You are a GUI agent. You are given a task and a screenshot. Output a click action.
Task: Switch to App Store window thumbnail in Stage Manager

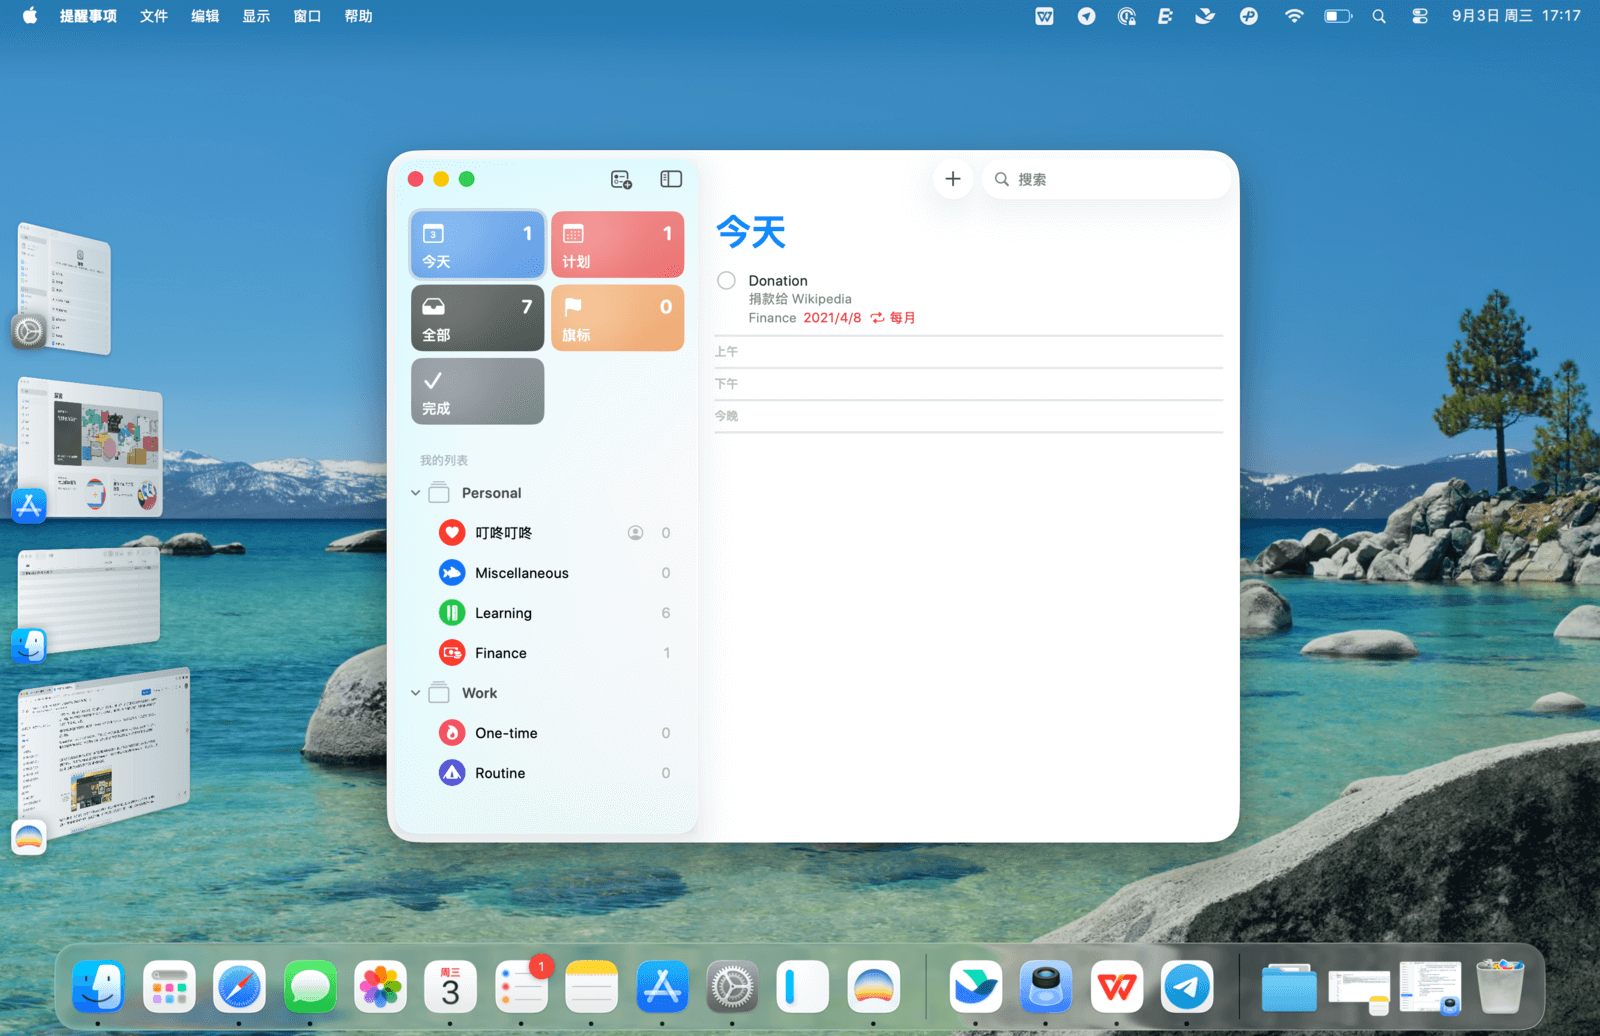coord(90,447)
